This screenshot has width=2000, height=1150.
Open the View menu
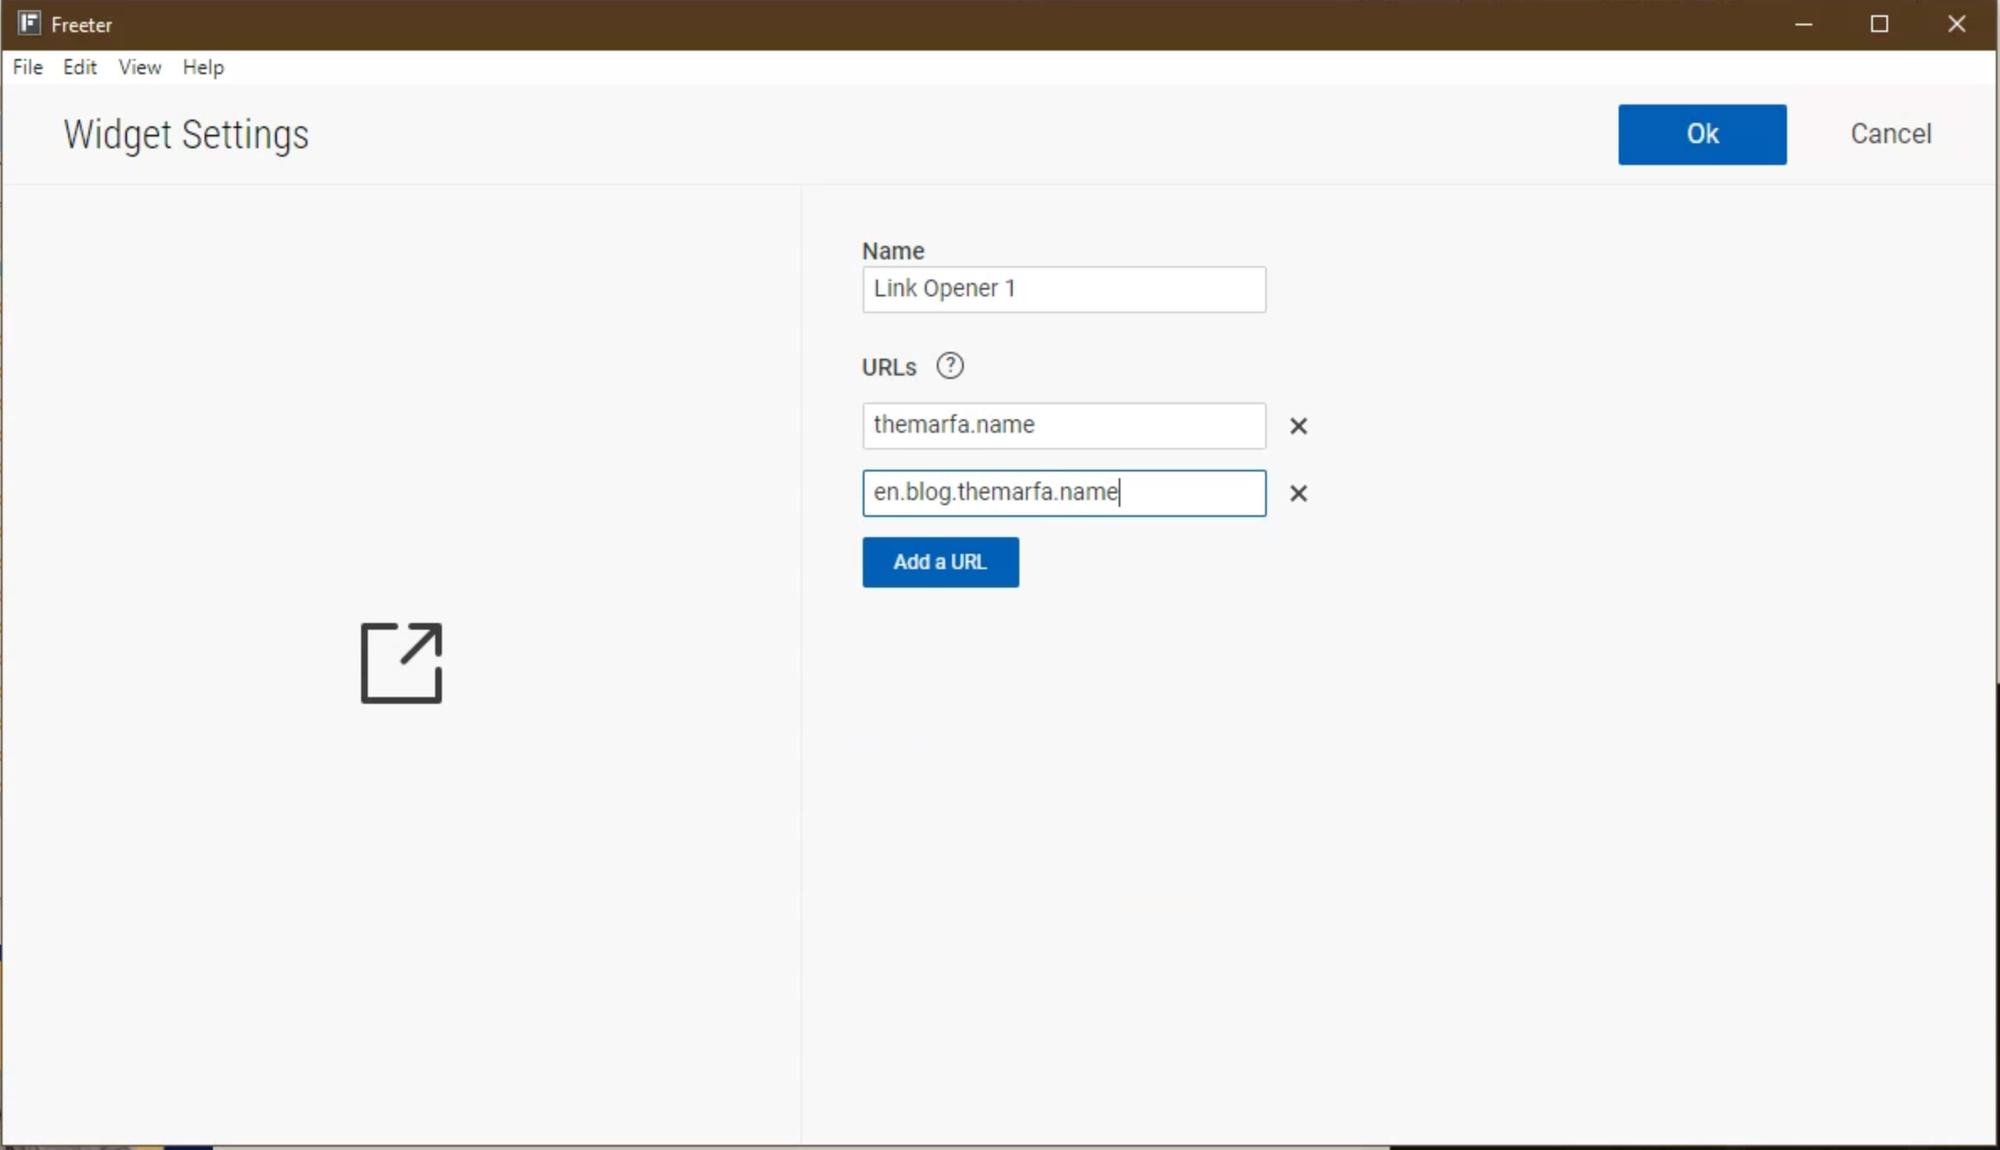pos(139,67)
